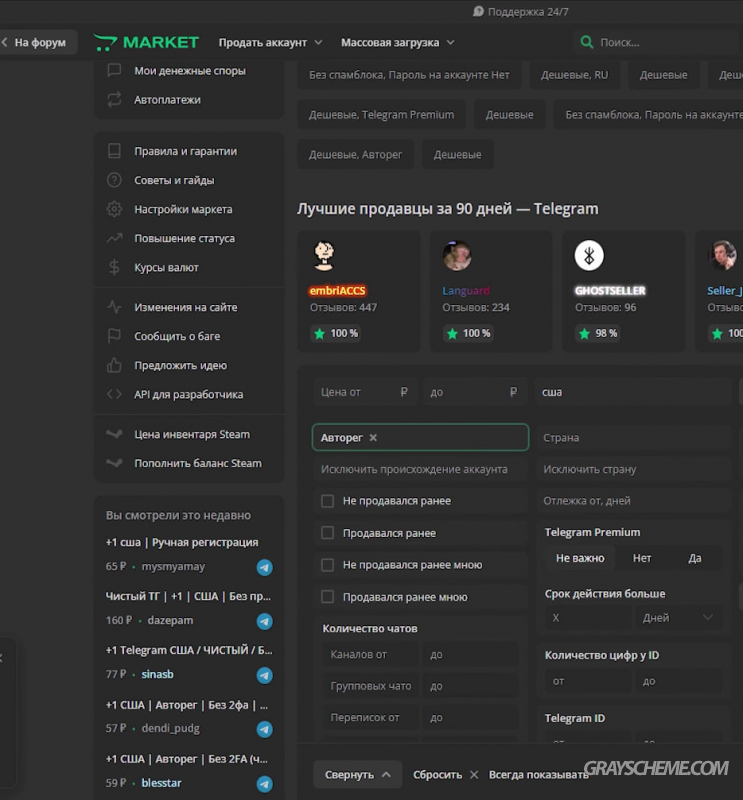Click the Пополнить баланс Steam icon
Viewport: 743px width, 800px height.
(x=114, y=463)
